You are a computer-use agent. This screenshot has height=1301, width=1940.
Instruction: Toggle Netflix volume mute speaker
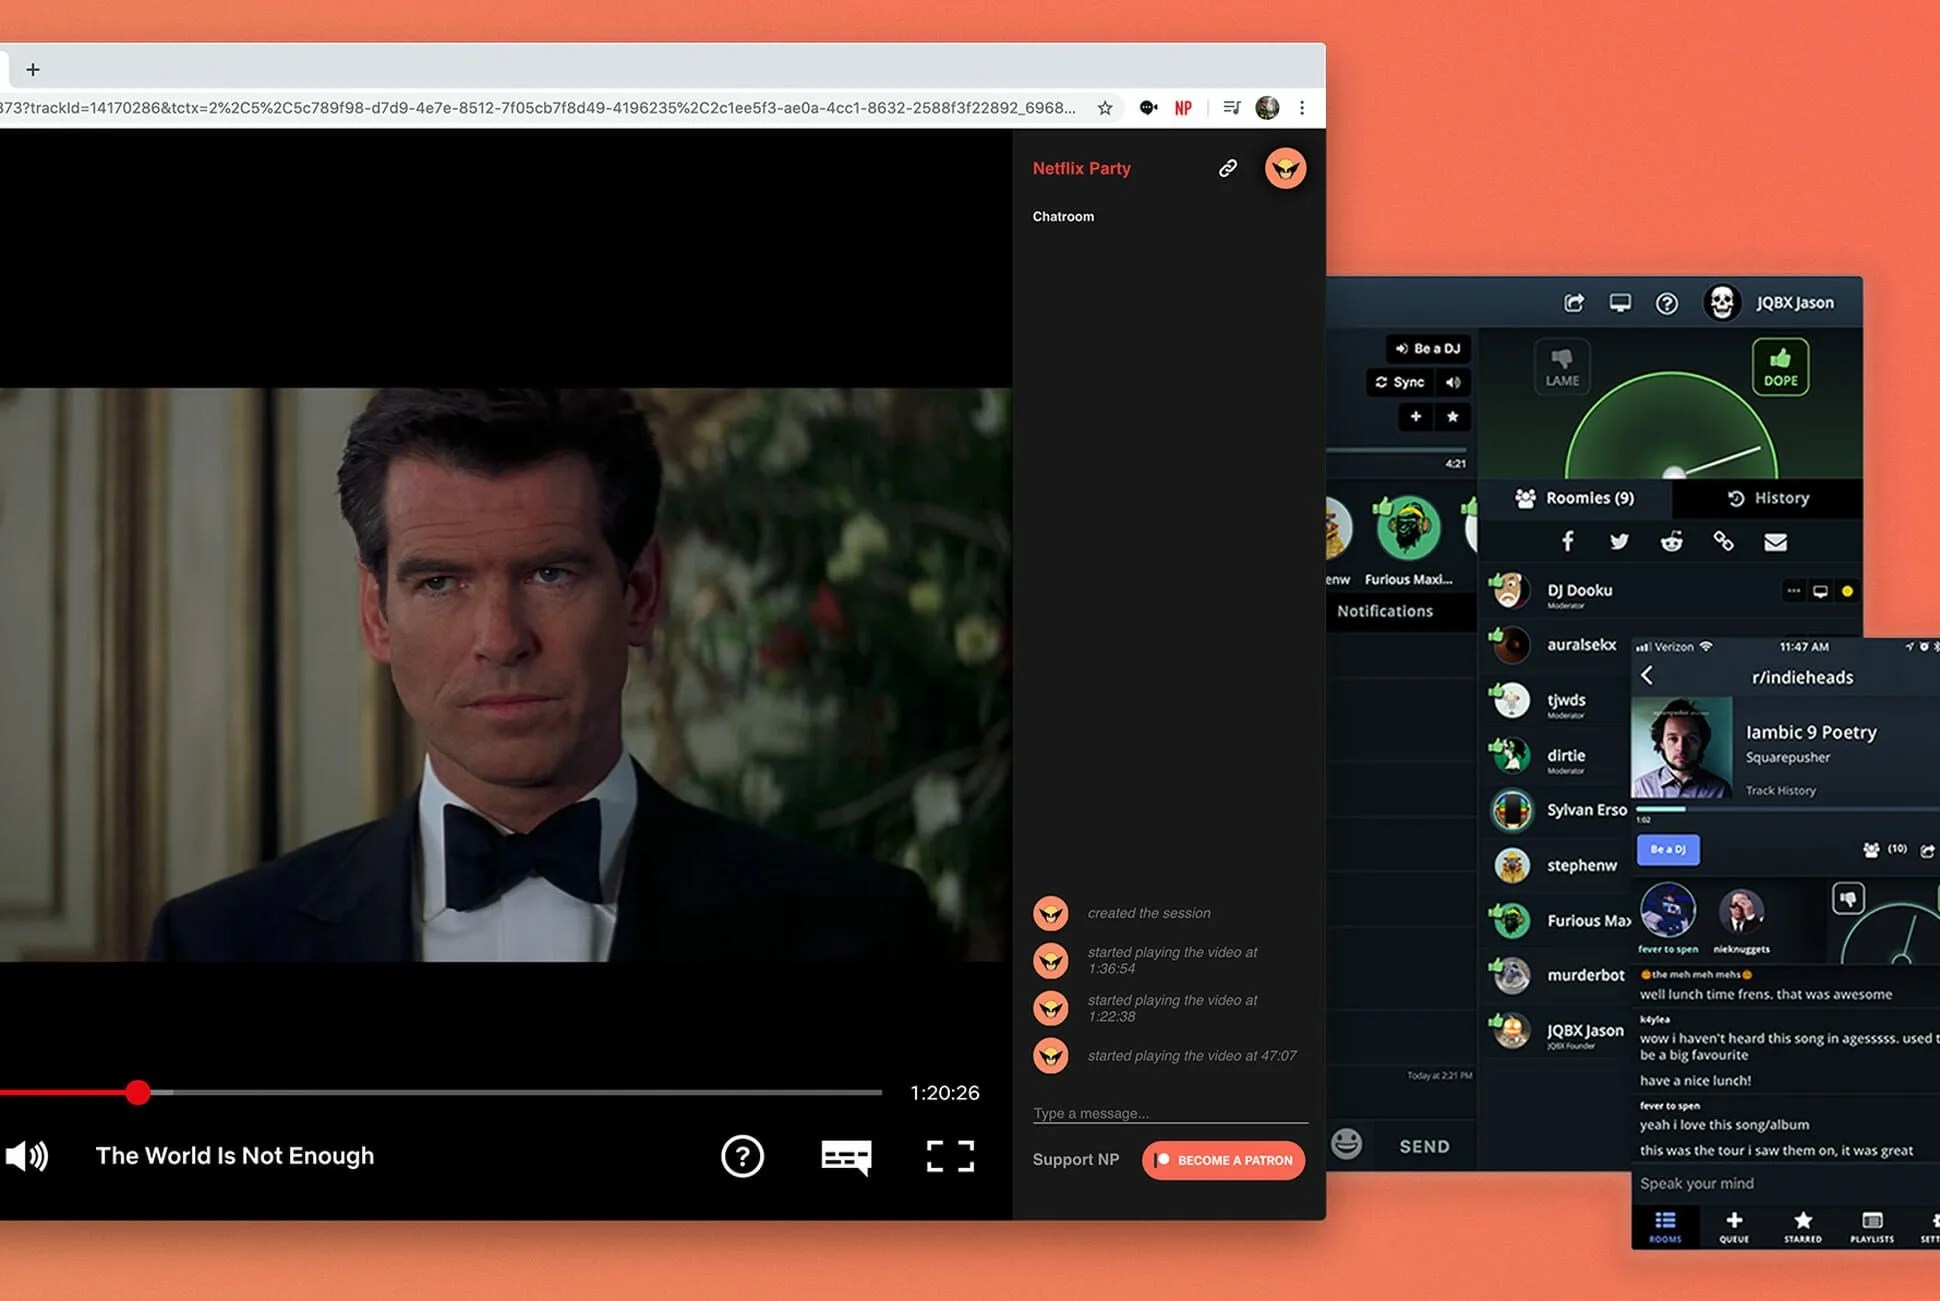point(27,1156)
